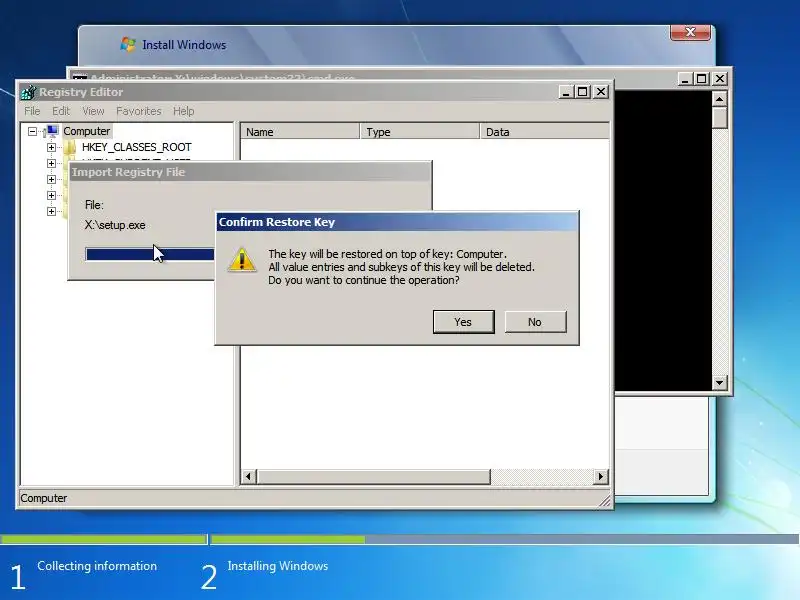Click the resize grip in Registry Editor corner
The image size is (800, 600).
[x=605, y=502]
